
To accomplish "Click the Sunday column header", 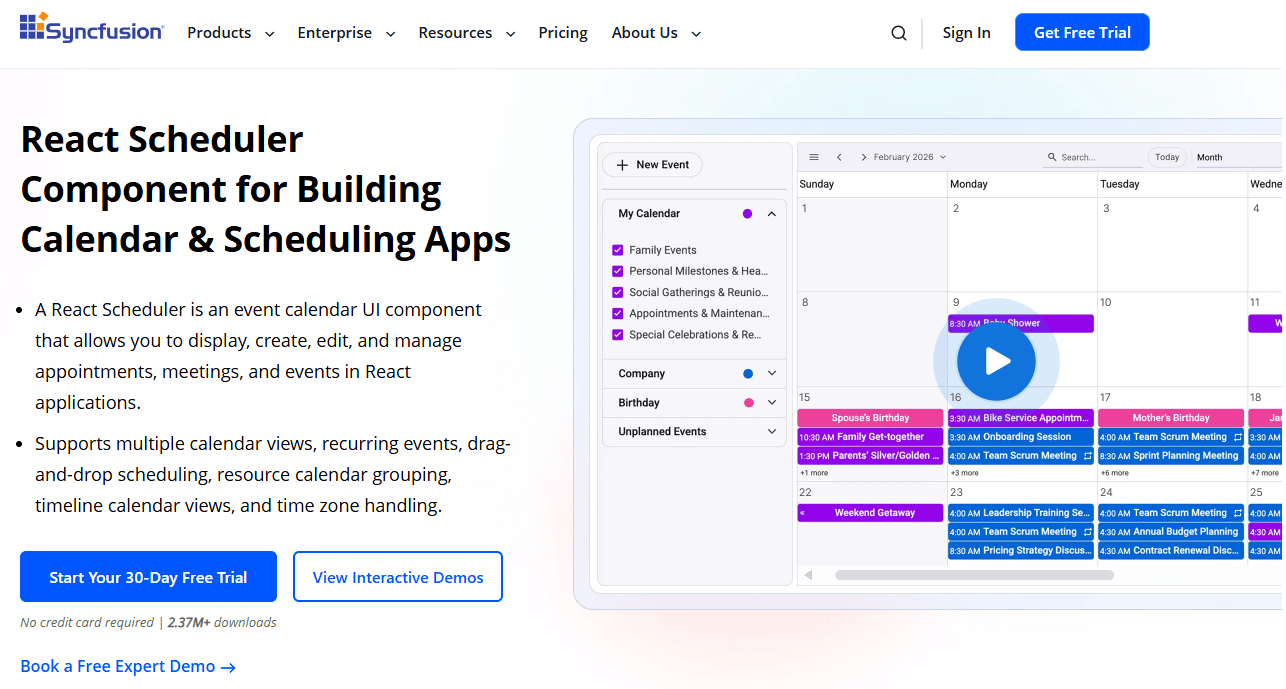I will pyautogui.click(x=872, y=184).
